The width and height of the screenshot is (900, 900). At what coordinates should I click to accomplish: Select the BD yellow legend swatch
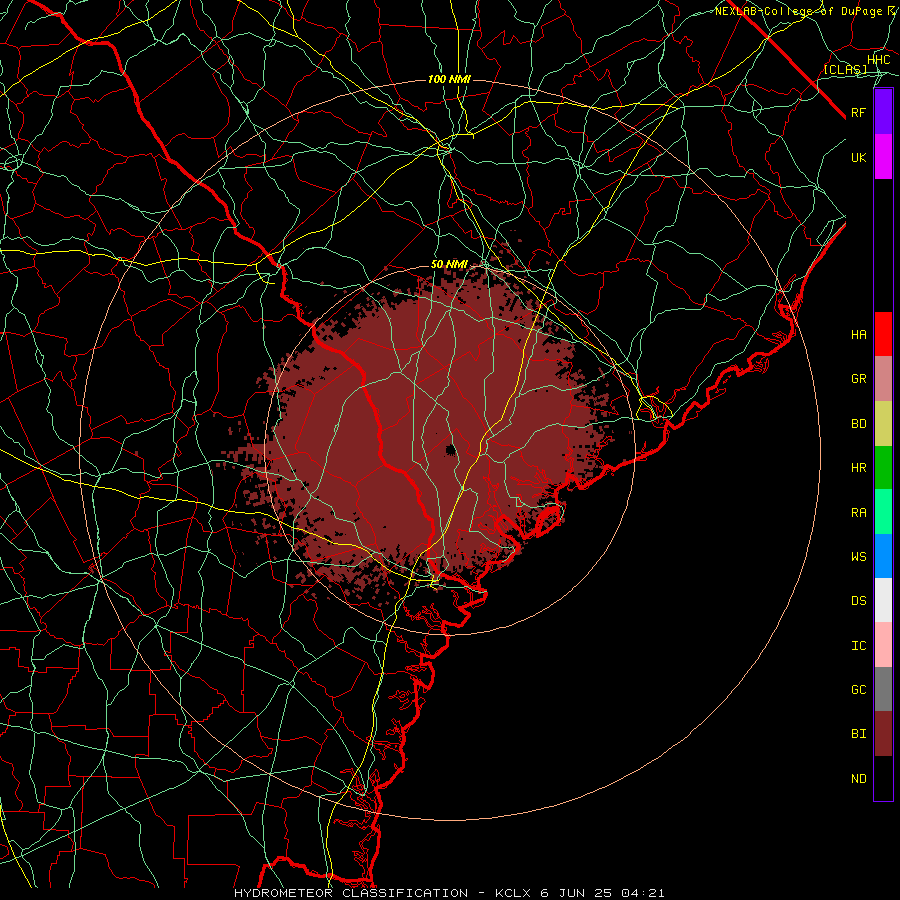point(883,424)
